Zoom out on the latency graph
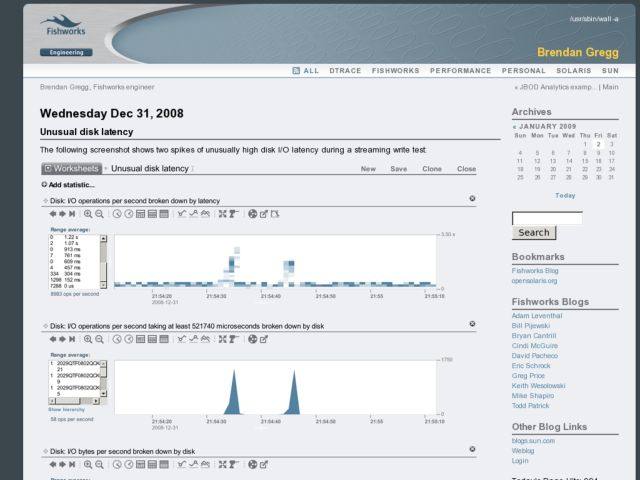This screenshot has width=640, height=480. pyautogui.click(x=100, y=213)
